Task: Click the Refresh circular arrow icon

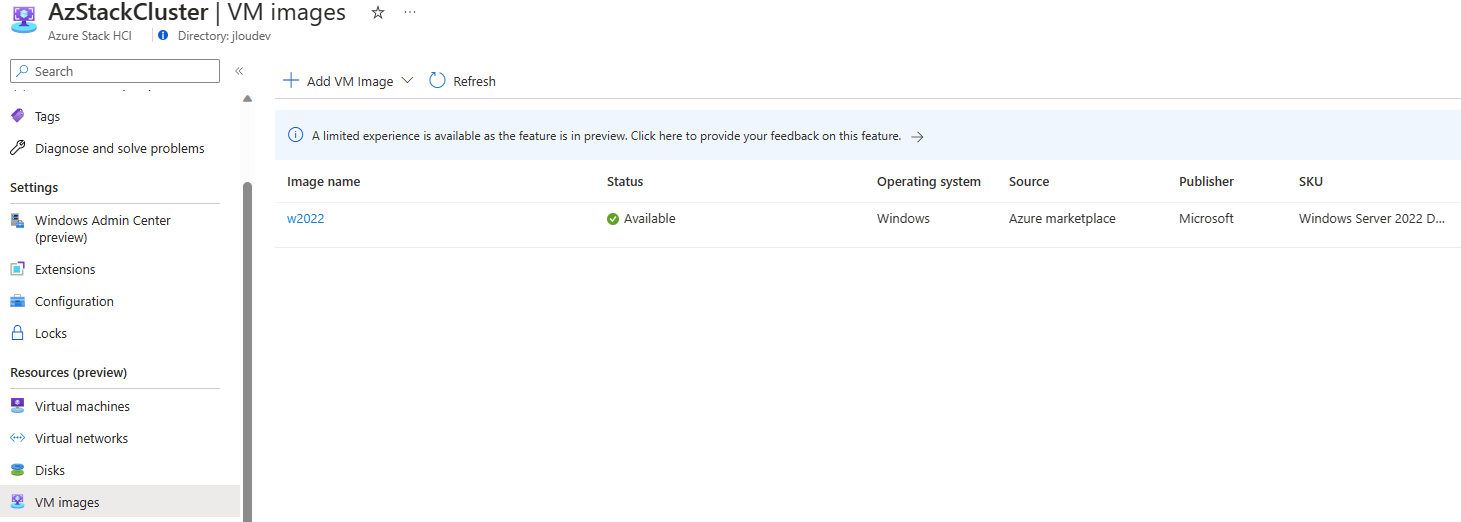Action: click(x=437, y=81)
